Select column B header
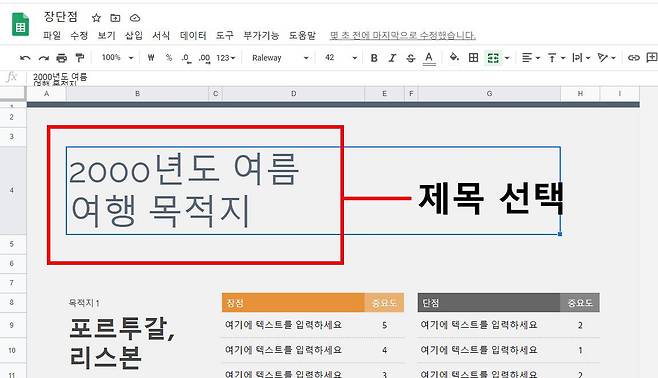658x378 pixels. (137, 94)
